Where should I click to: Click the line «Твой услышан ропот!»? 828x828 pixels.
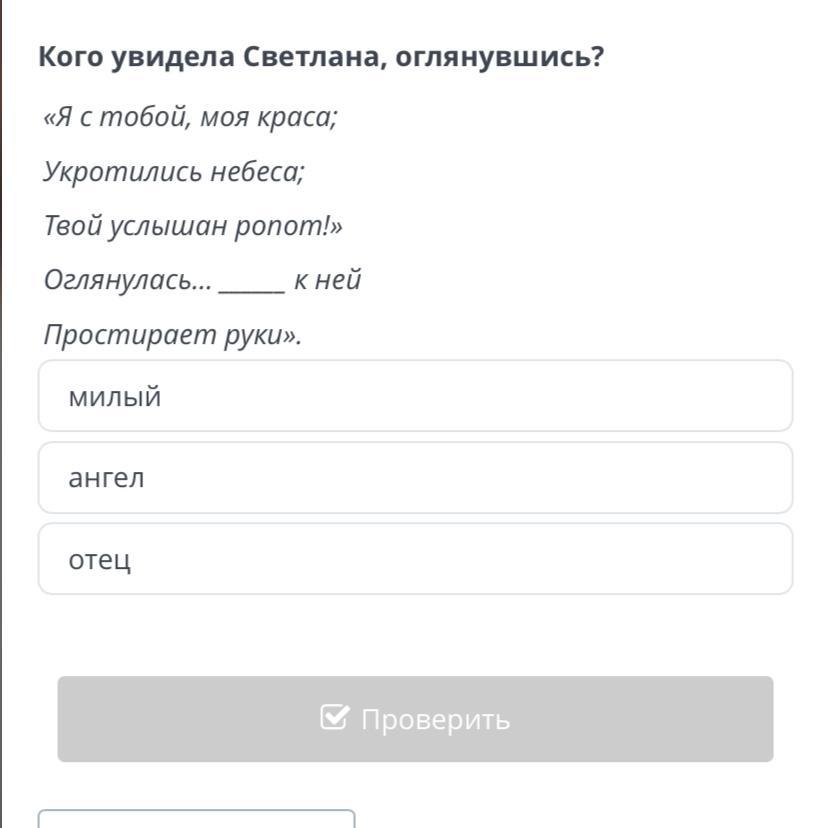point(193,226)
